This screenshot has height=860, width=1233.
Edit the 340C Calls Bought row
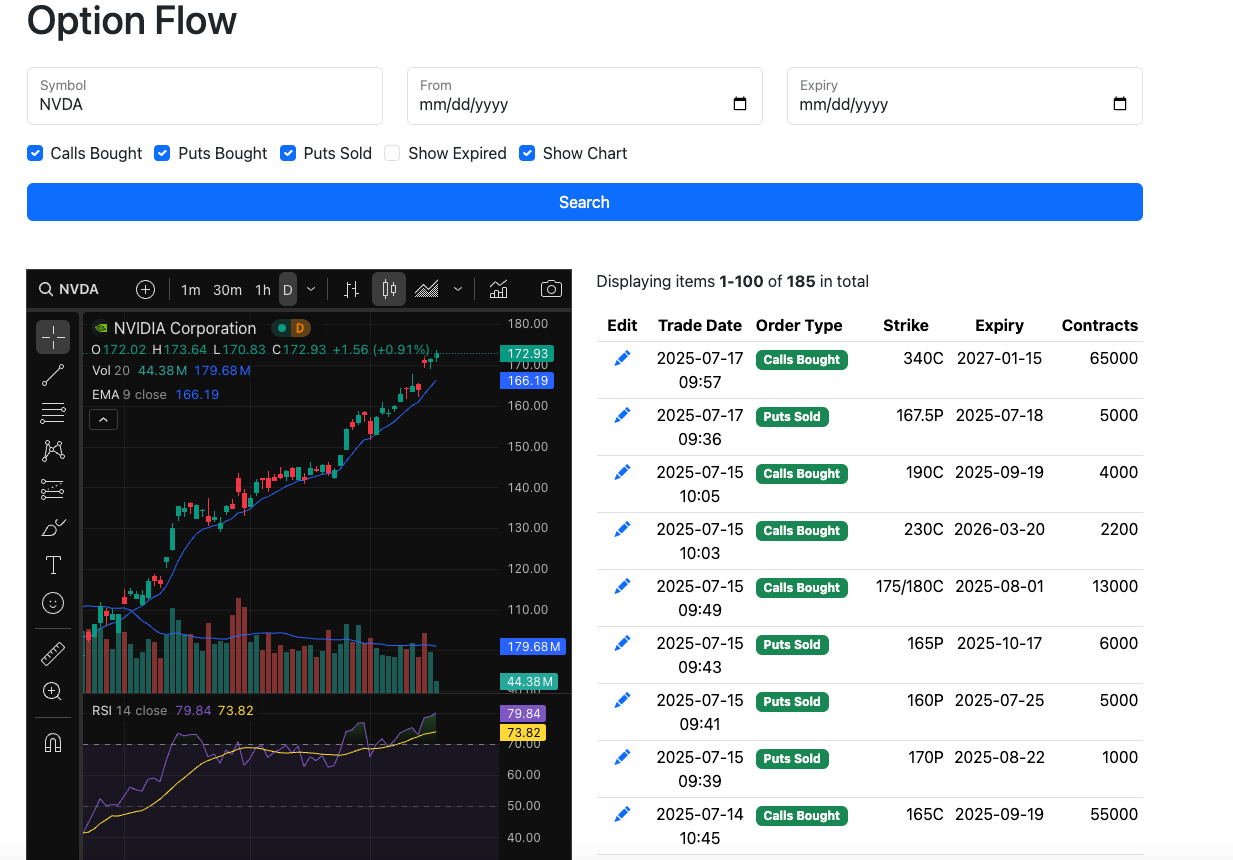point(622,358)
